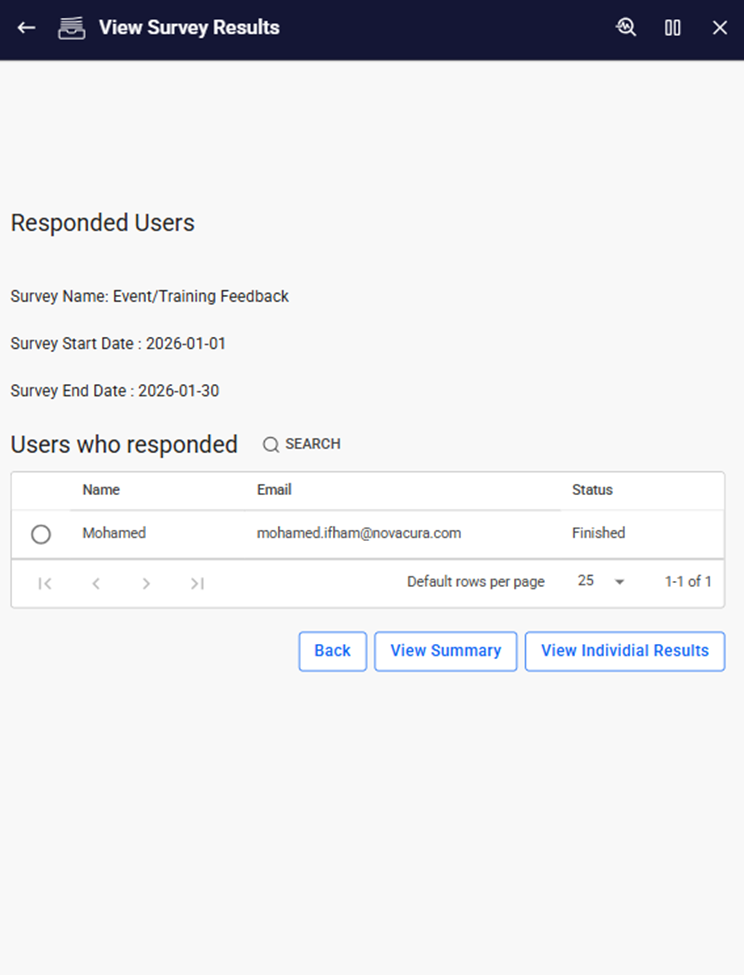The image size is (744, 975).
Task: Sort by the Status column header
Action: click(x=592, y=490)
